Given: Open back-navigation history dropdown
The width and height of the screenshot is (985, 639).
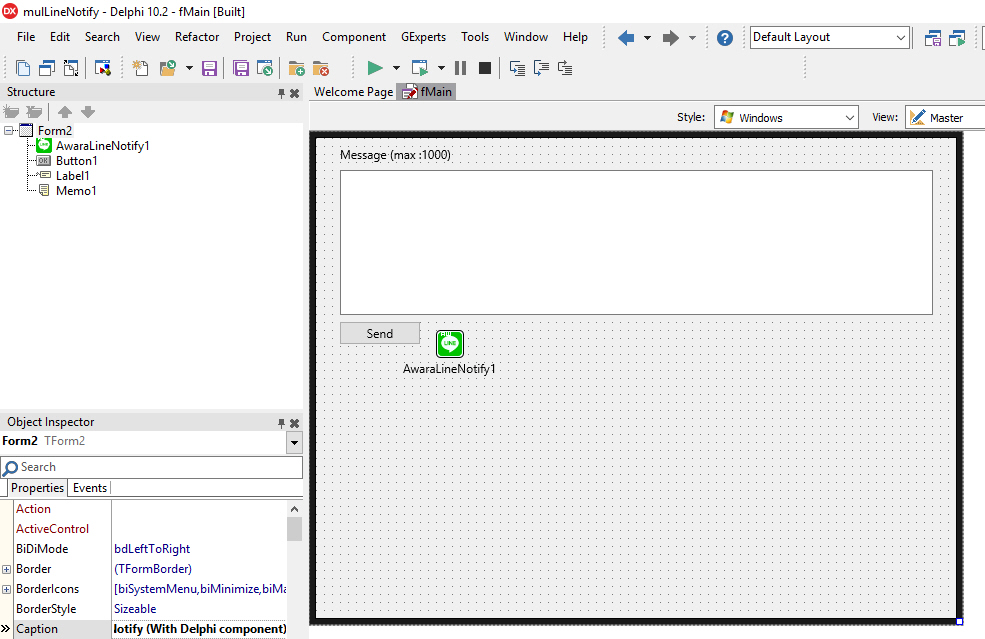Looking at the screenshot, I should [647, 38].
